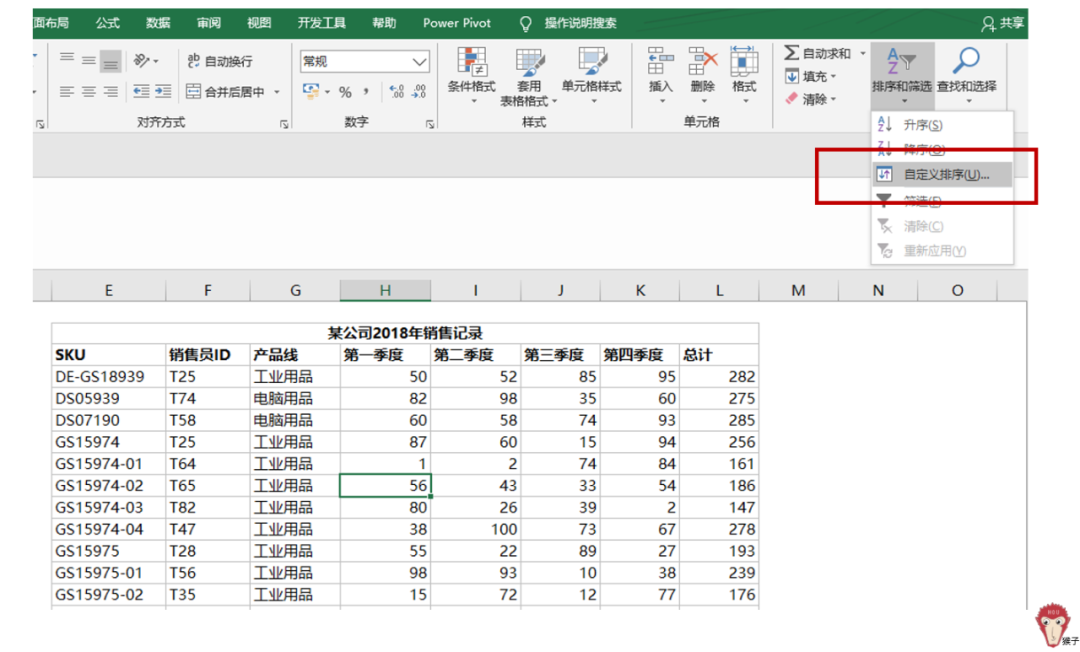Open the 常规 number format combo box
This screenshot has height=652, width=1080.
click(x=364, y=61)
